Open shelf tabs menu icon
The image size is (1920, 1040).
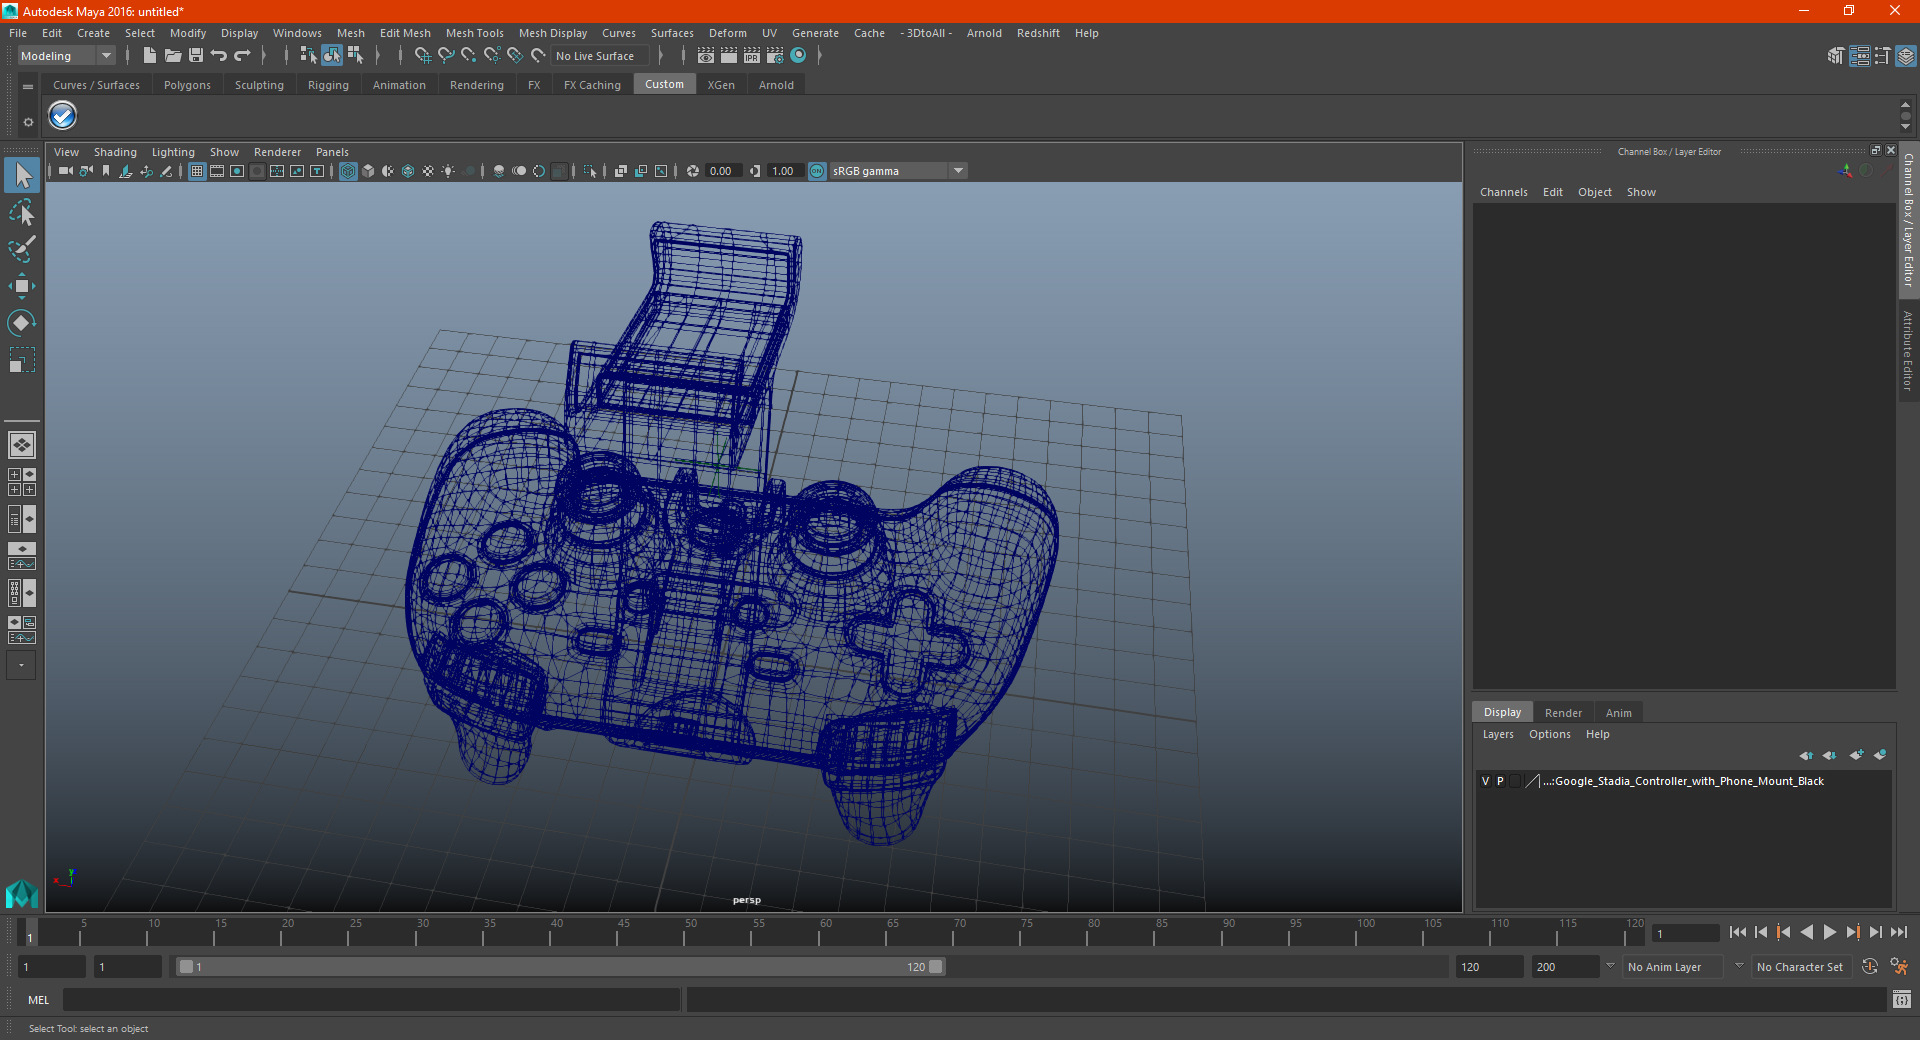click(28, 87)
